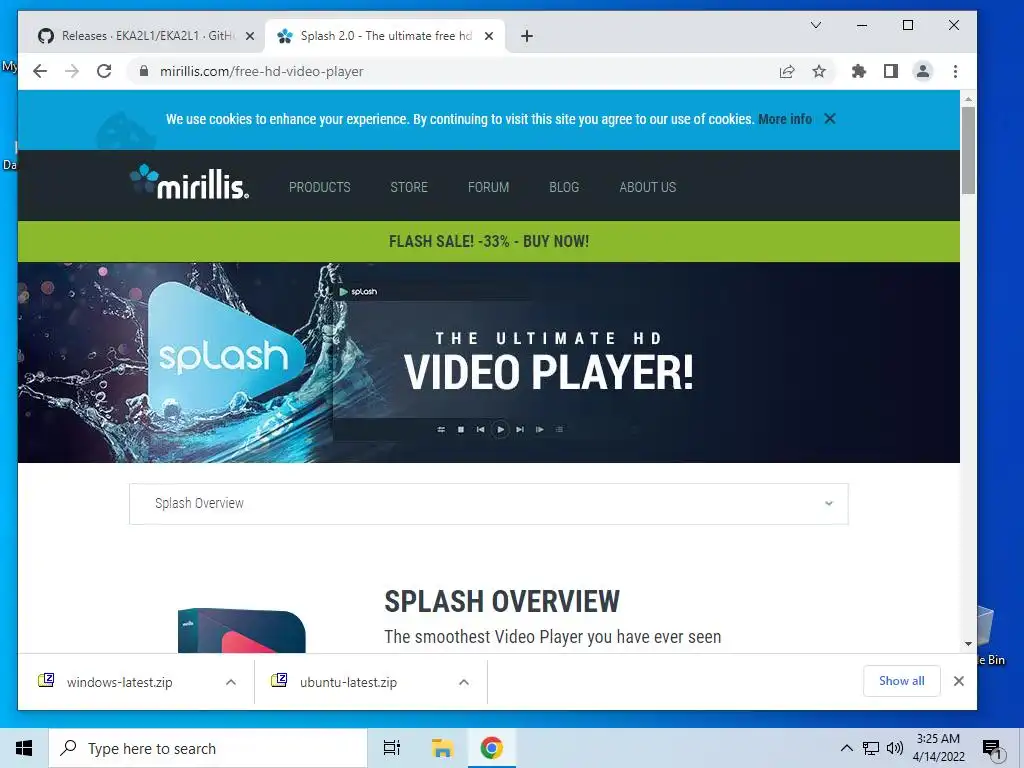The width and height of the screenshot is (1024, 768).
Task: Open network status tray icon
Action: pos(871,748)
